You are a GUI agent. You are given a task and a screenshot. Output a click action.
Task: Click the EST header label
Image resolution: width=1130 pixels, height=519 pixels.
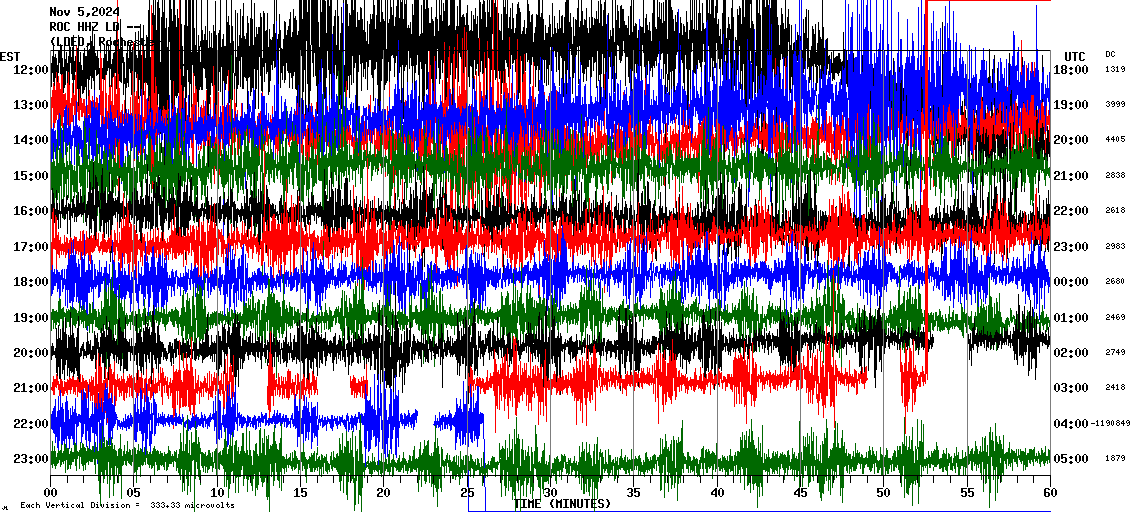[x=10, y=56]
